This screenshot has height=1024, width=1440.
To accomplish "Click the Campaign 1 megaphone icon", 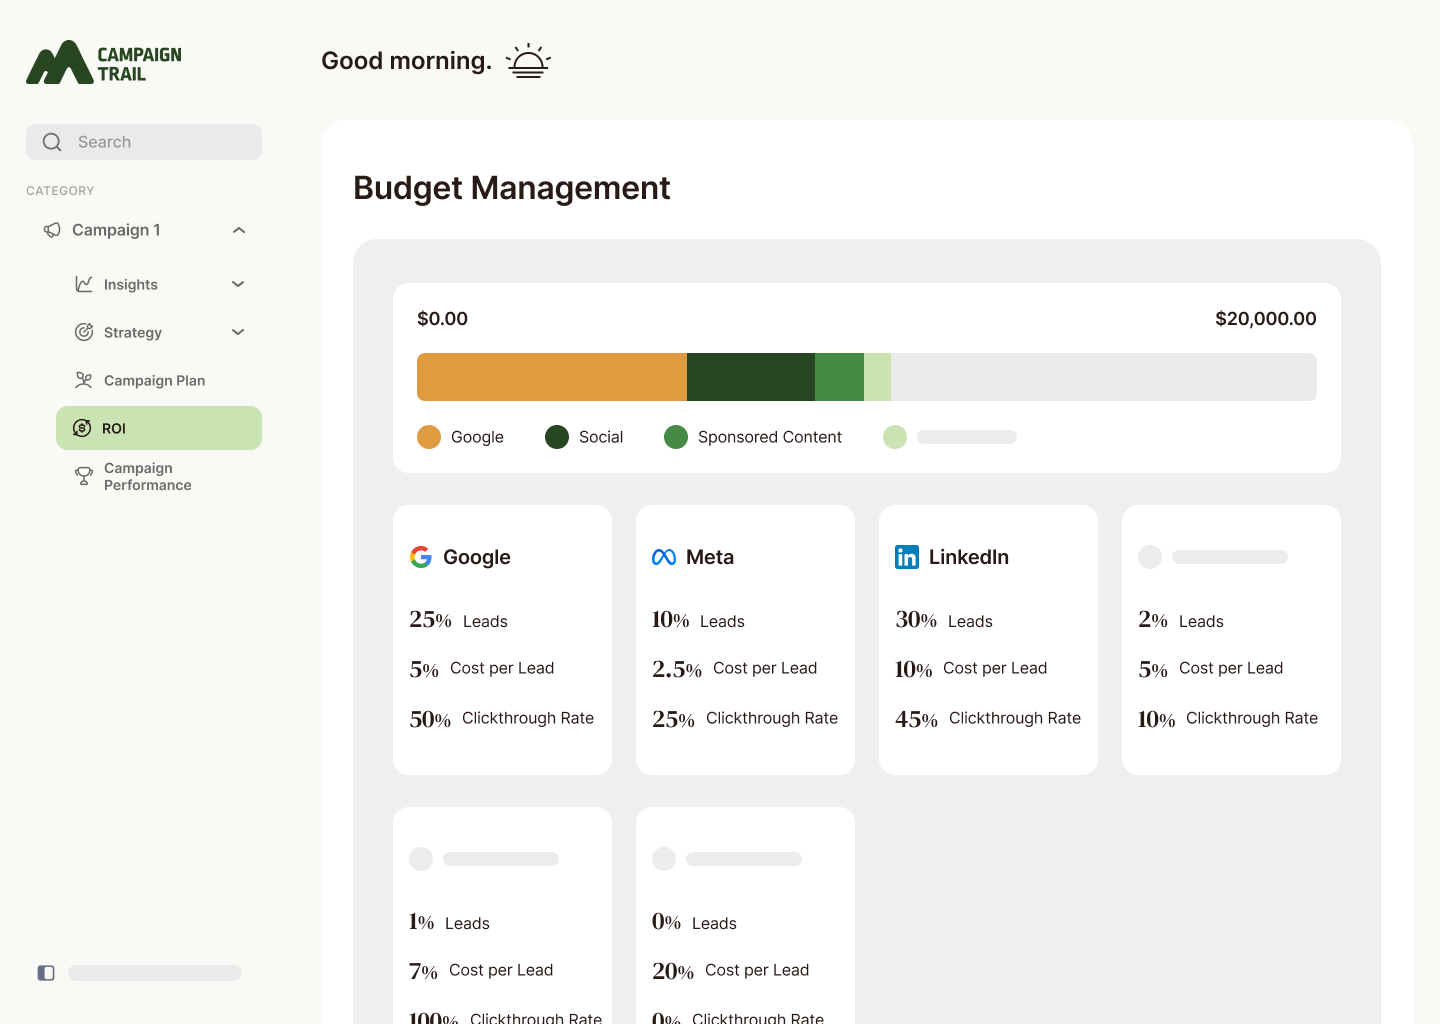I will [x=52, y=230].
